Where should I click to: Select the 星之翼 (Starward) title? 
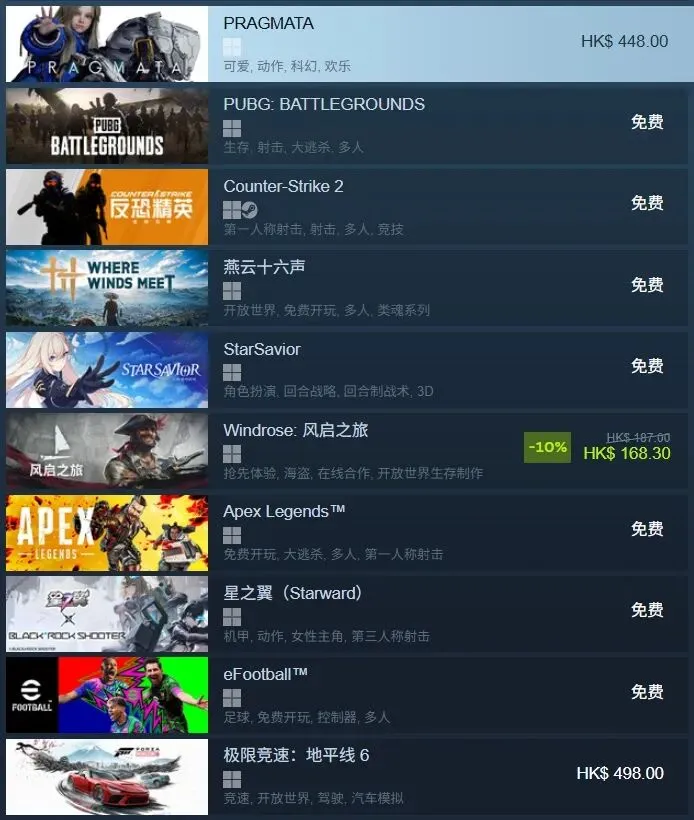pos(293,593)
